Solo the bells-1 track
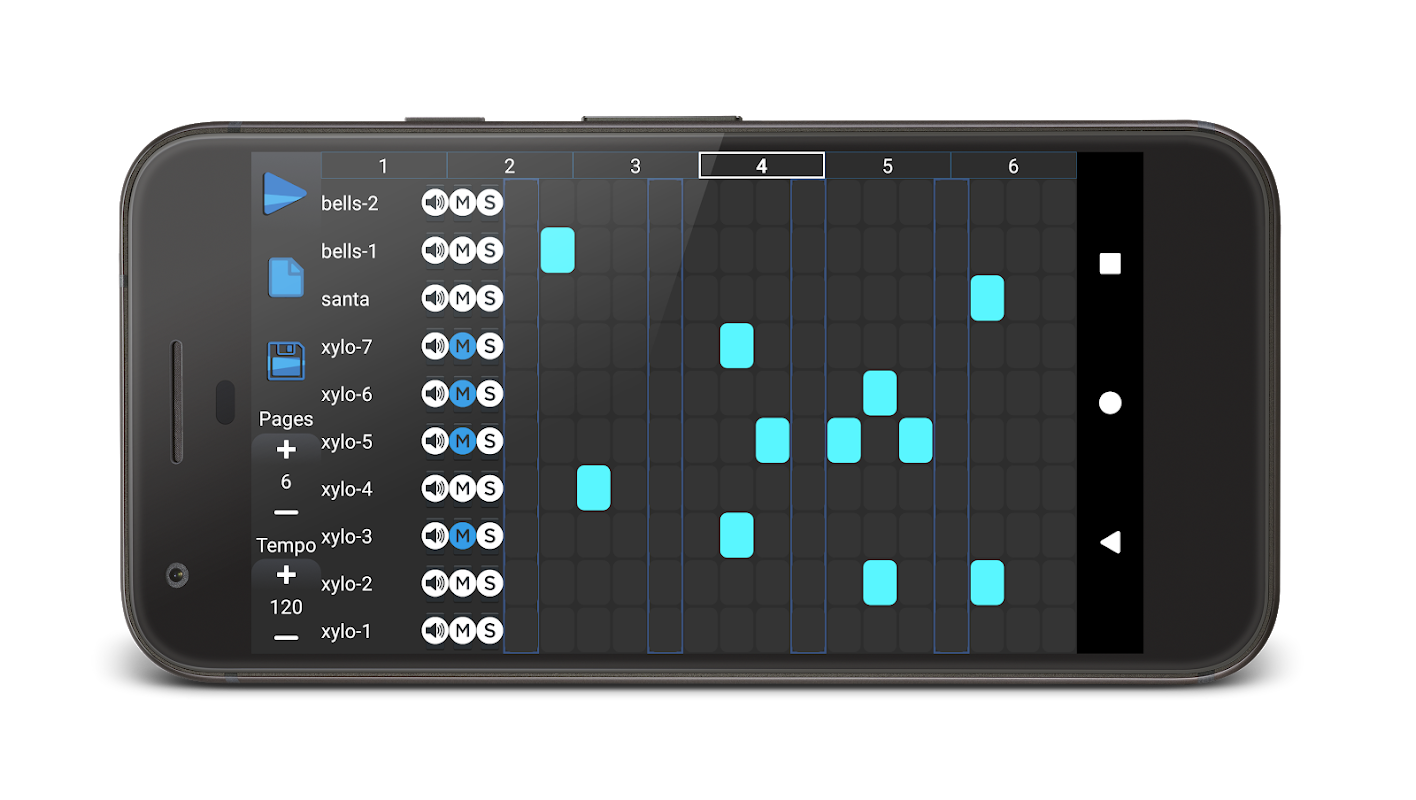This screenshot has width=1416, height=800. (489, 251)
